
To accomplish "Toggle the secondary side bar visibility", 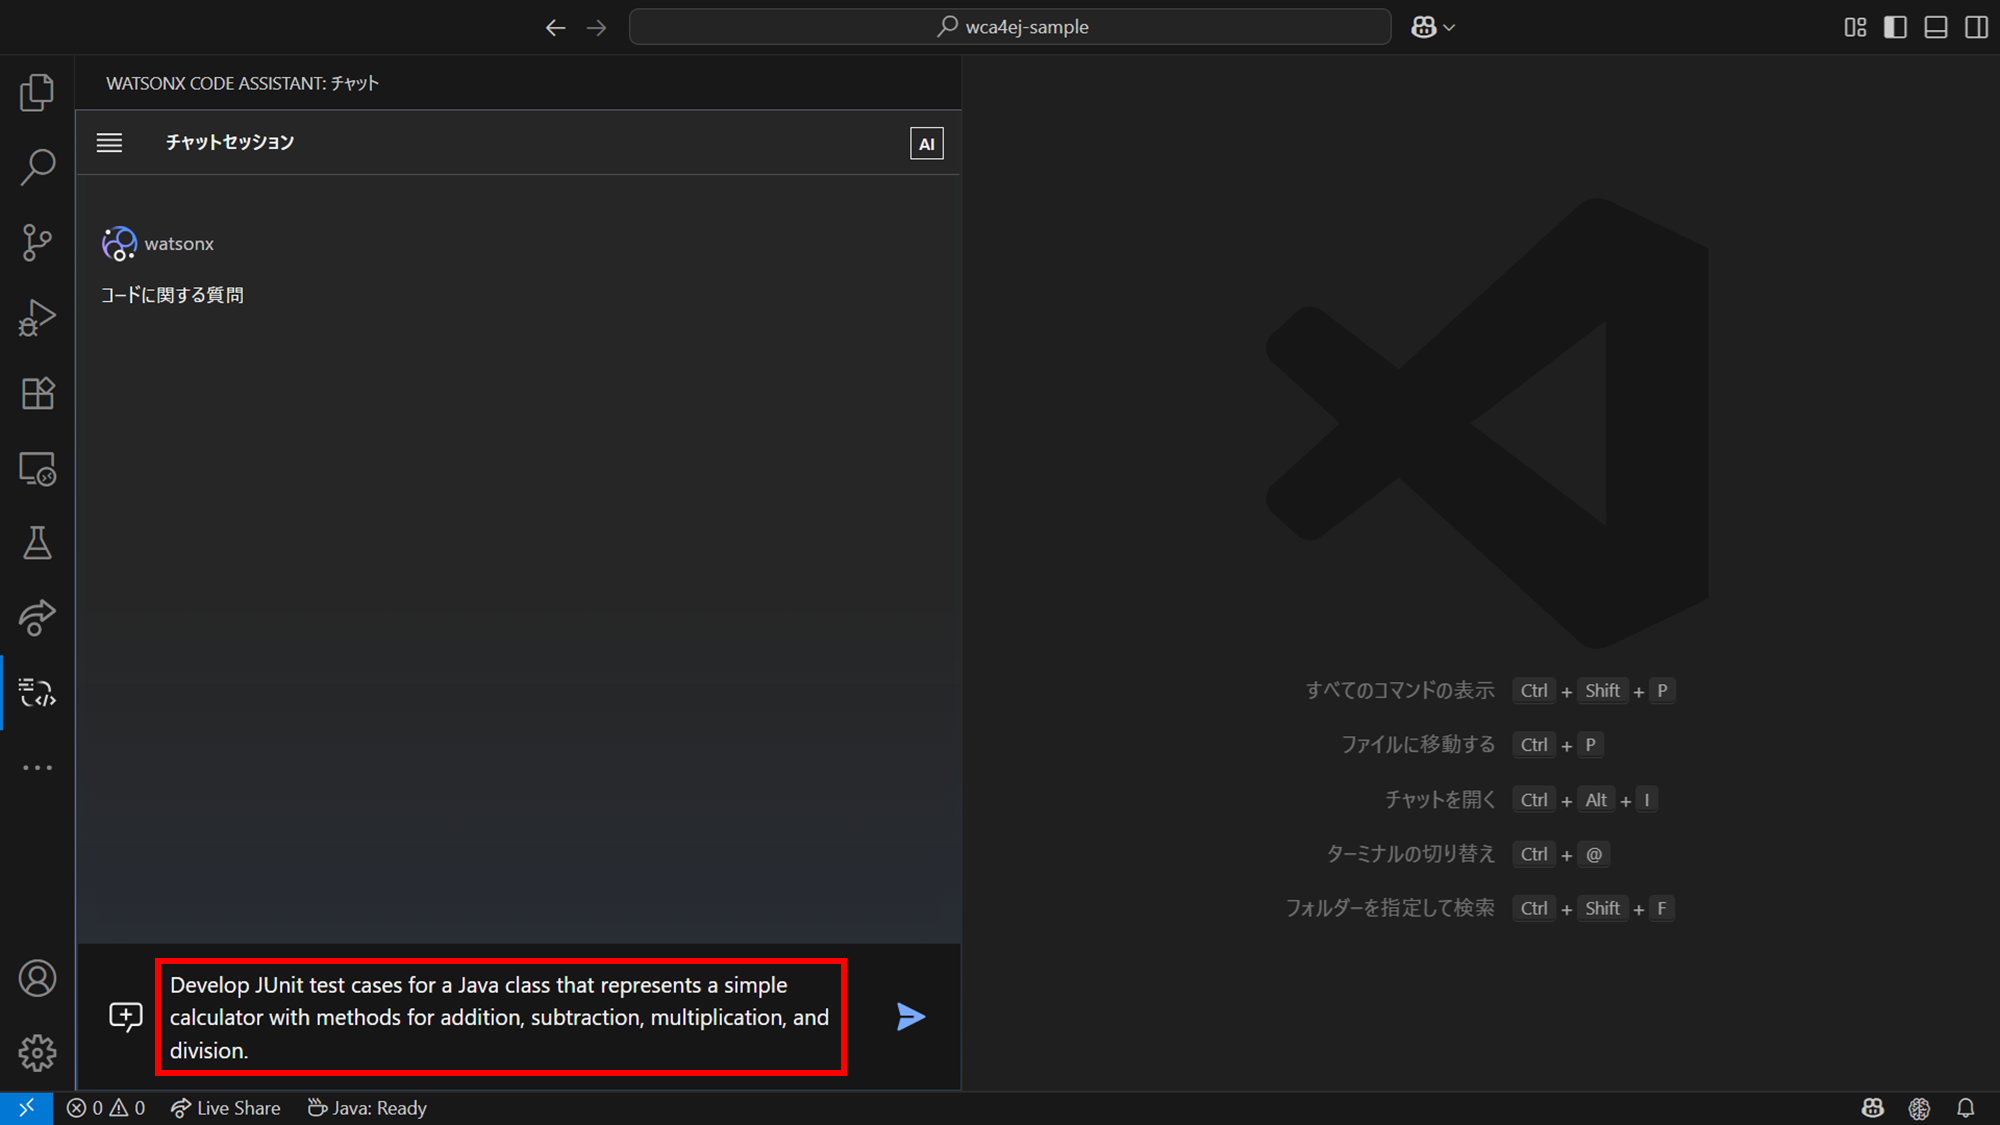I will click(x=1976, y=27).
